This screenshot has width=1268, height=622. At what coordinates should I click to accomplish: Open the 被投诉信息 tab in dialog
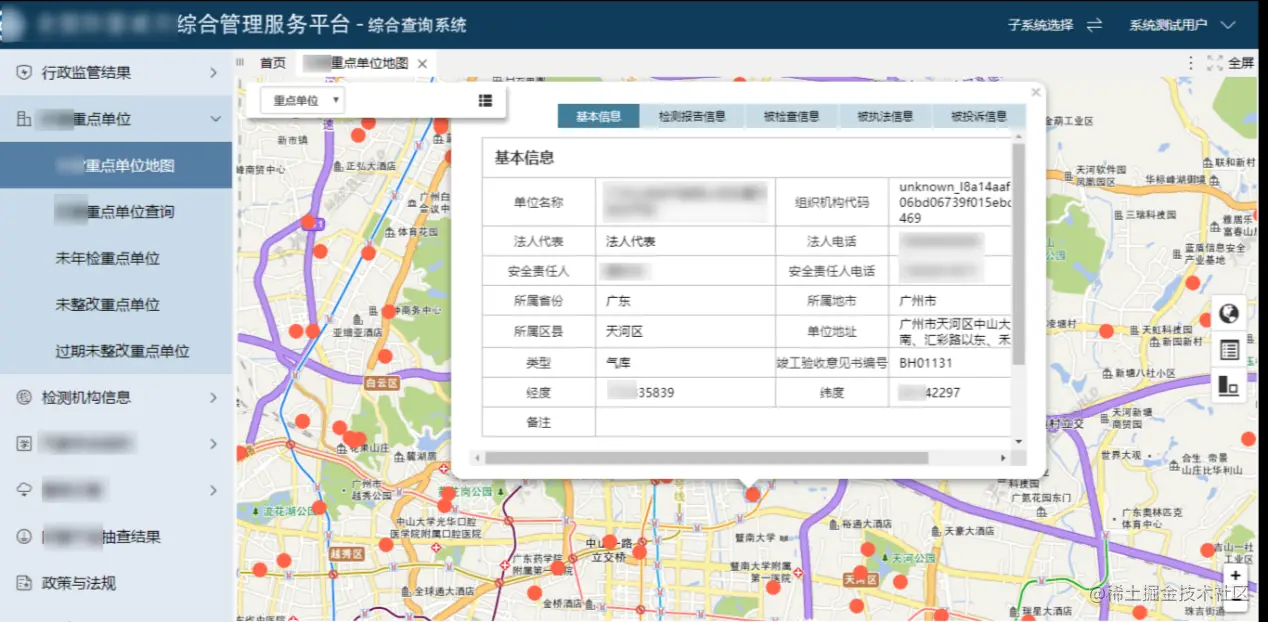977,115
